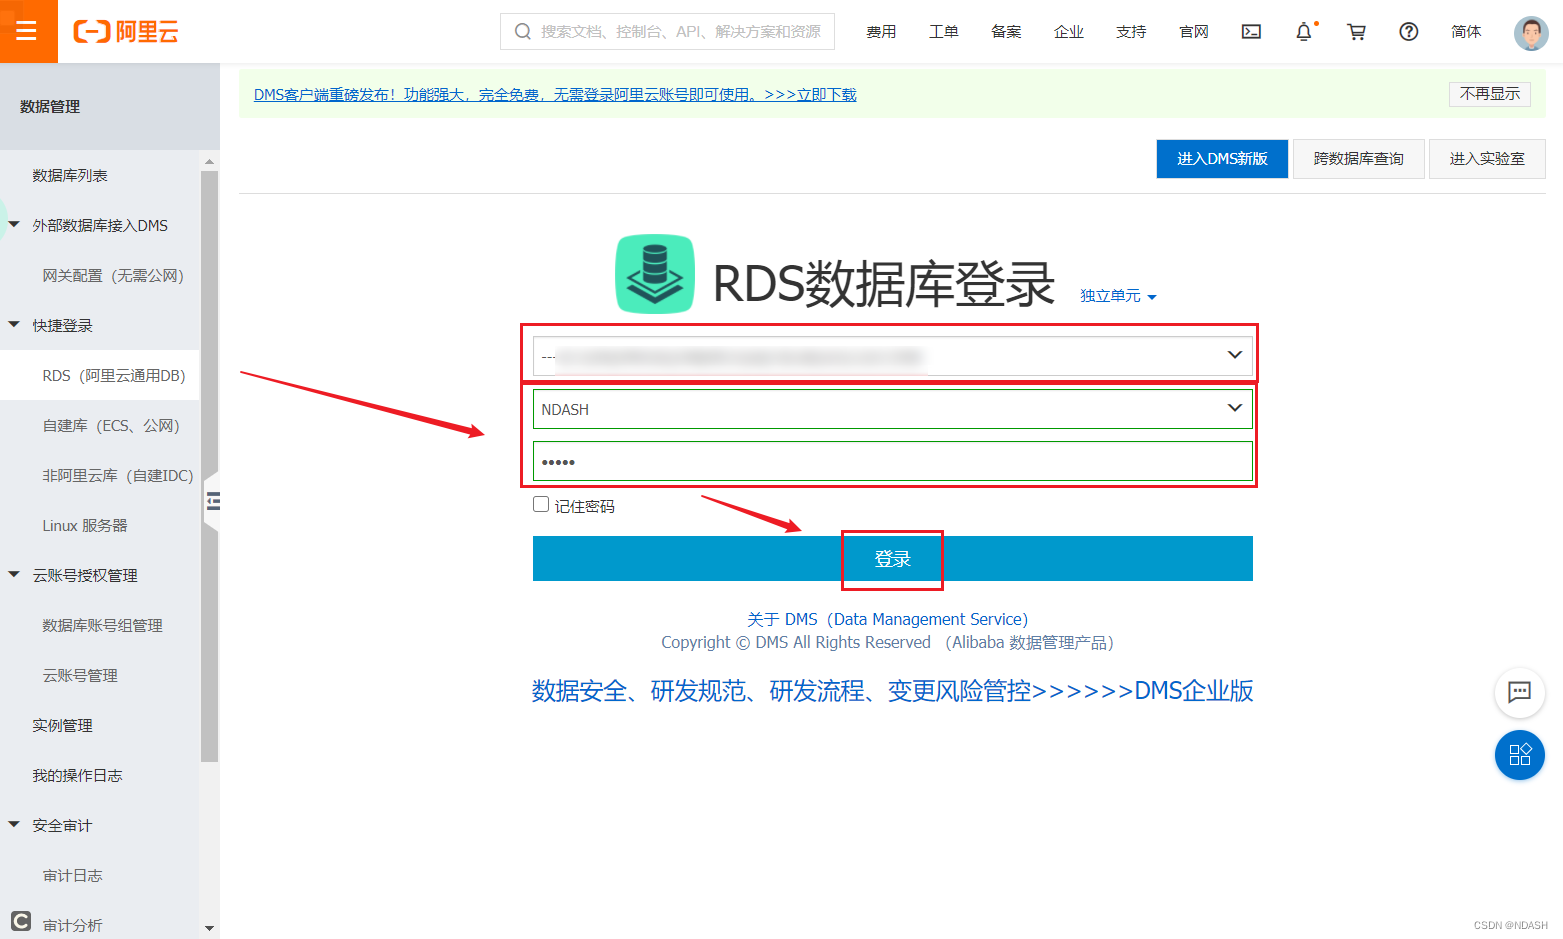Select 数据库列表 in sidebar
Image resolution: width=1563 pixels, height=939 pixels.
pyautogui.click(x=69, y=175)
